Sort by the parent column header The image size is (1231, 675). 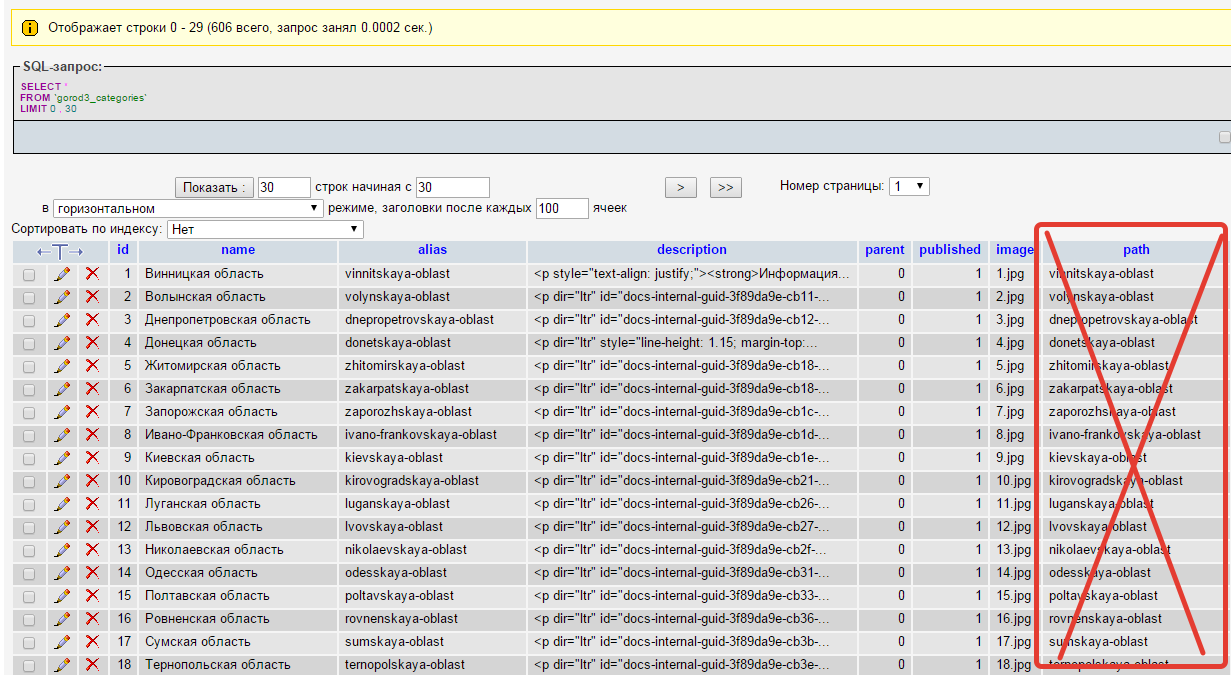click(x=885, y=250)
